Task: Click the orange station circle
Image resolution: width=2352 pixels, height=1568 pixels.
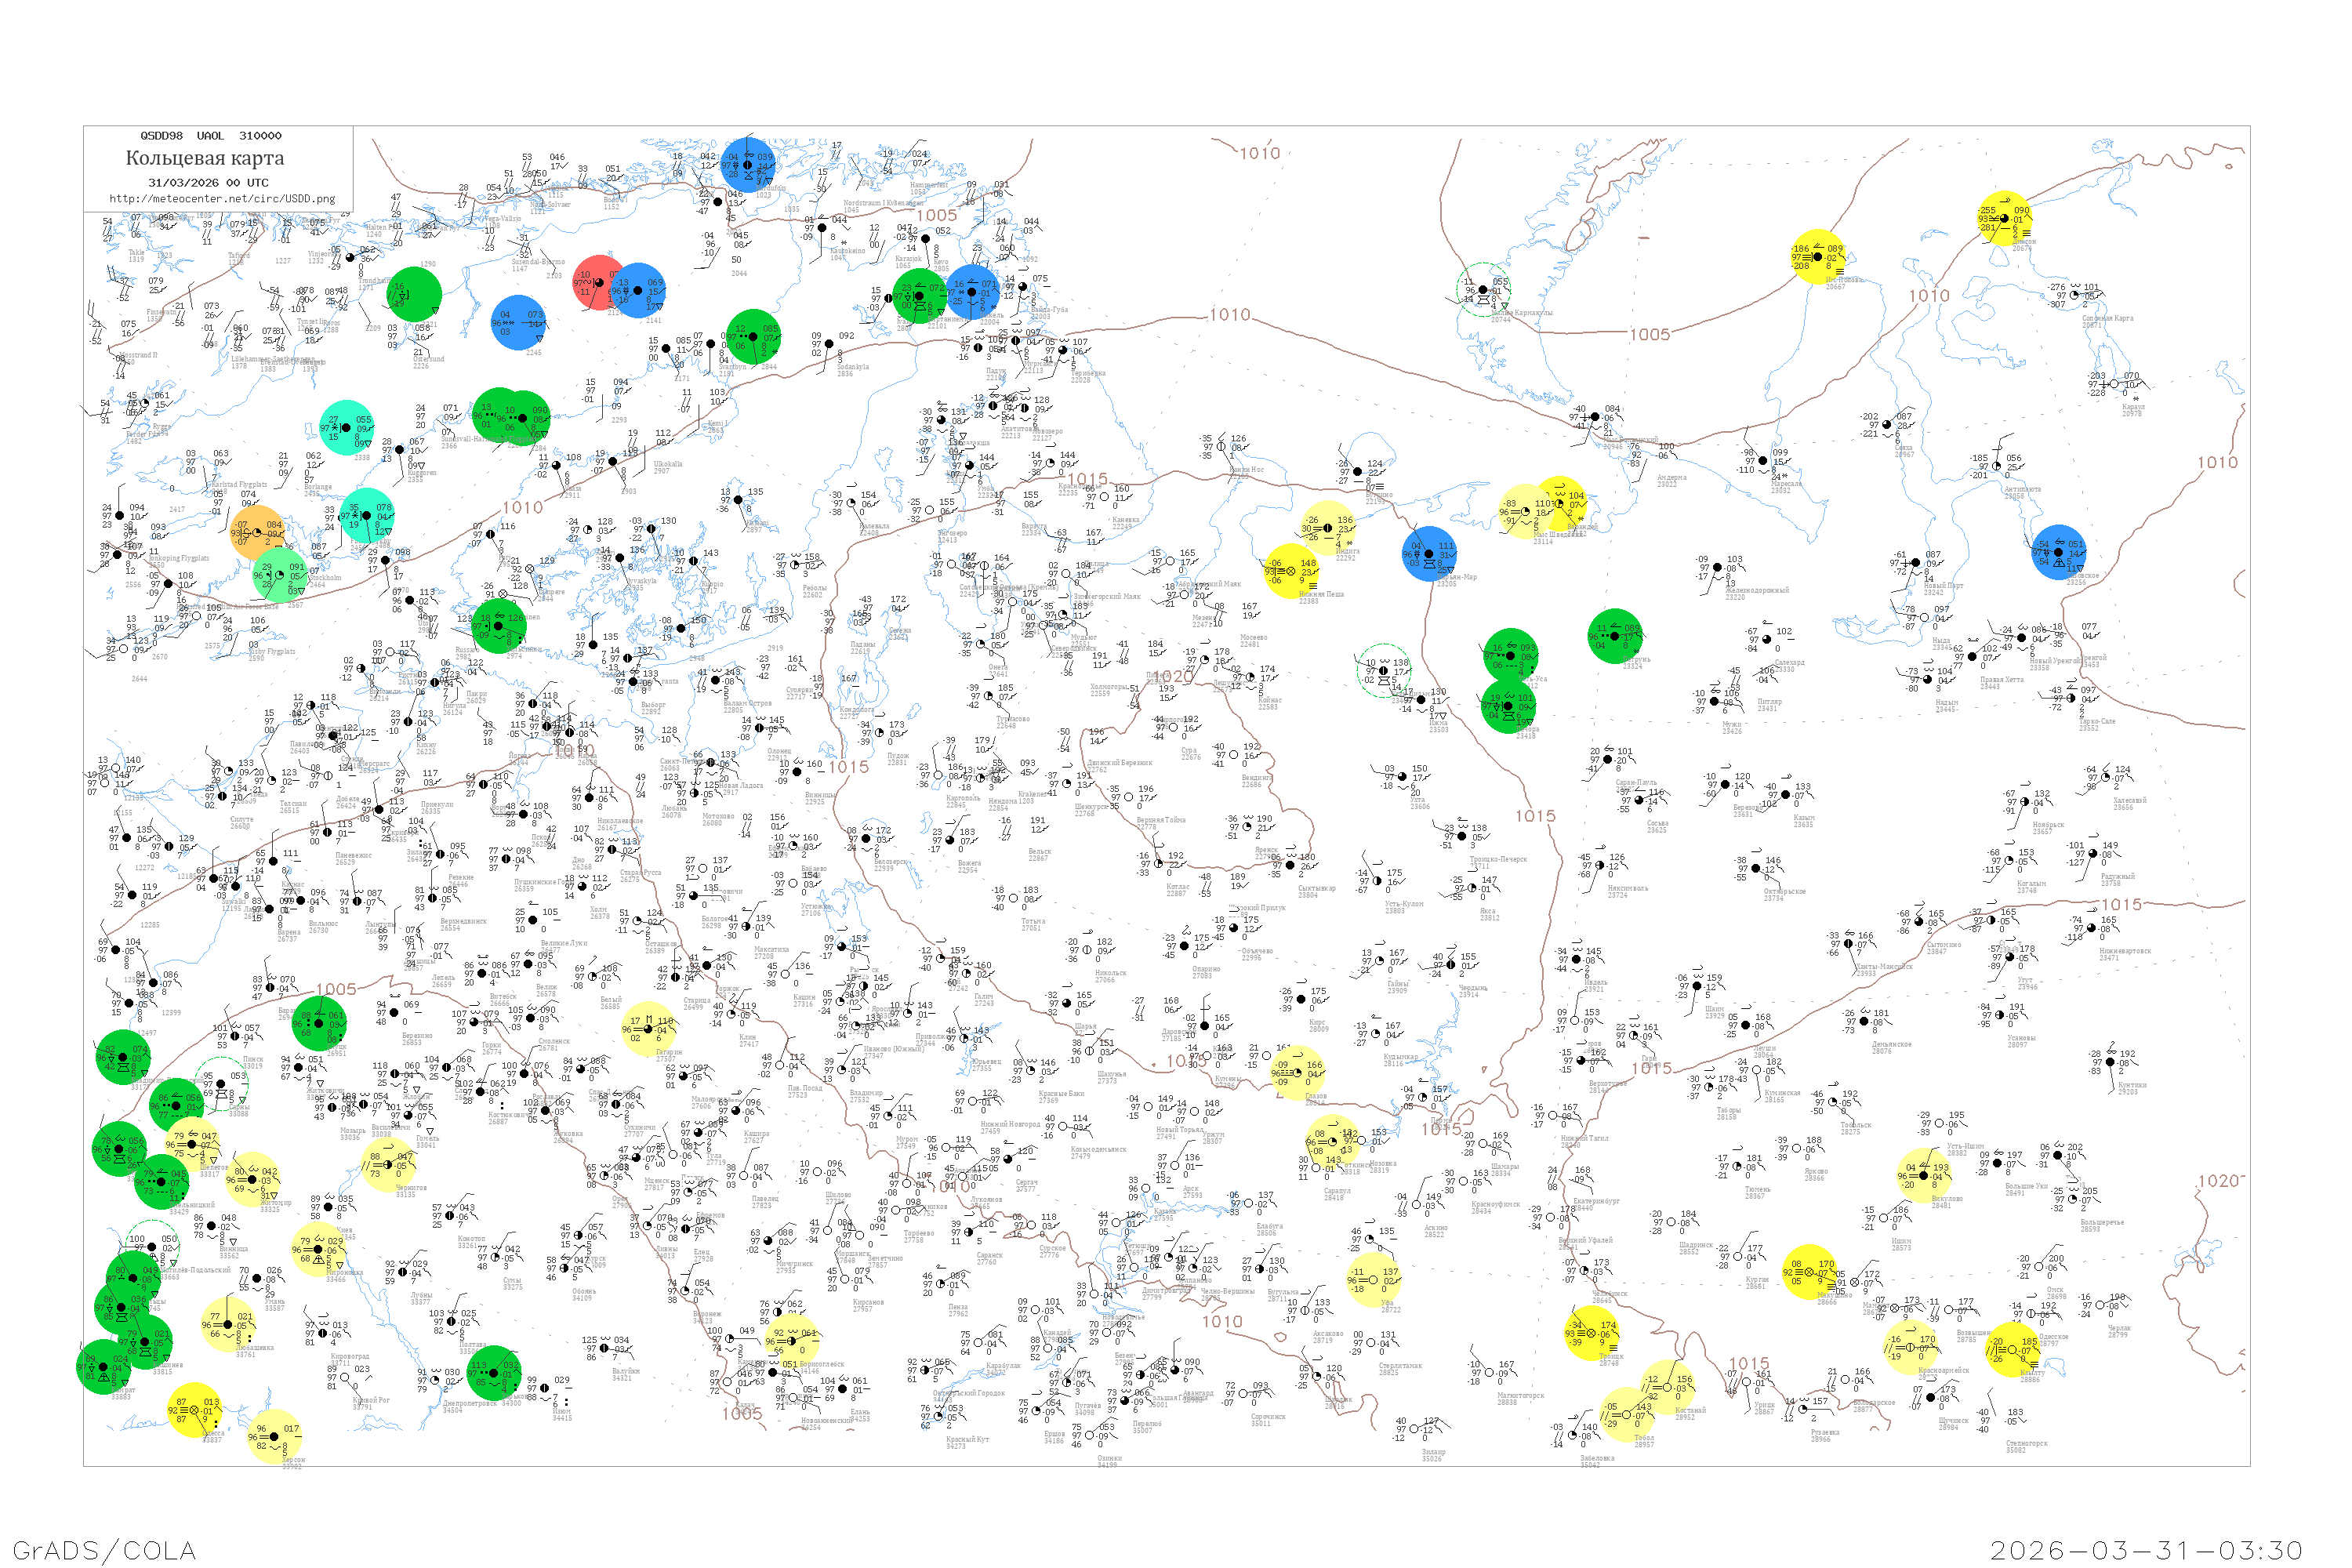Action: pyautogui.click(x=257, y=532)
